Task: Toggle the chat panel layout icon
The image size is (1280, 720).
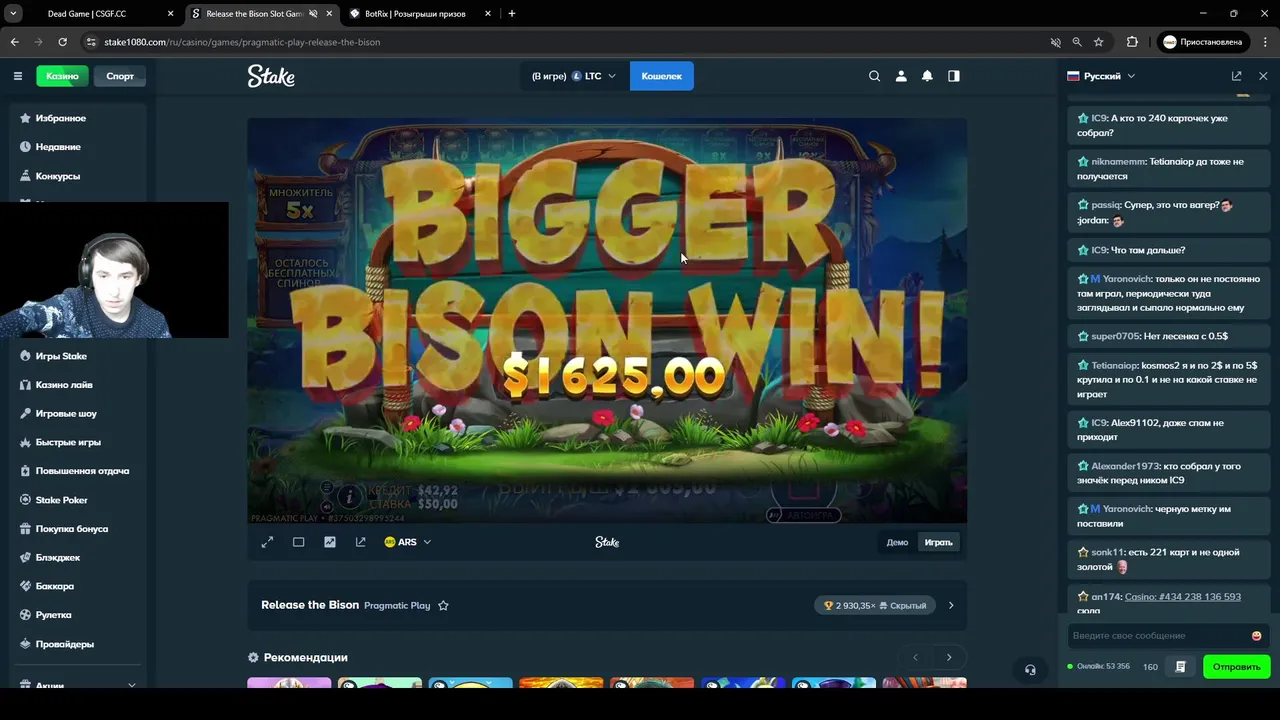Action: click(x=954, y=76)
